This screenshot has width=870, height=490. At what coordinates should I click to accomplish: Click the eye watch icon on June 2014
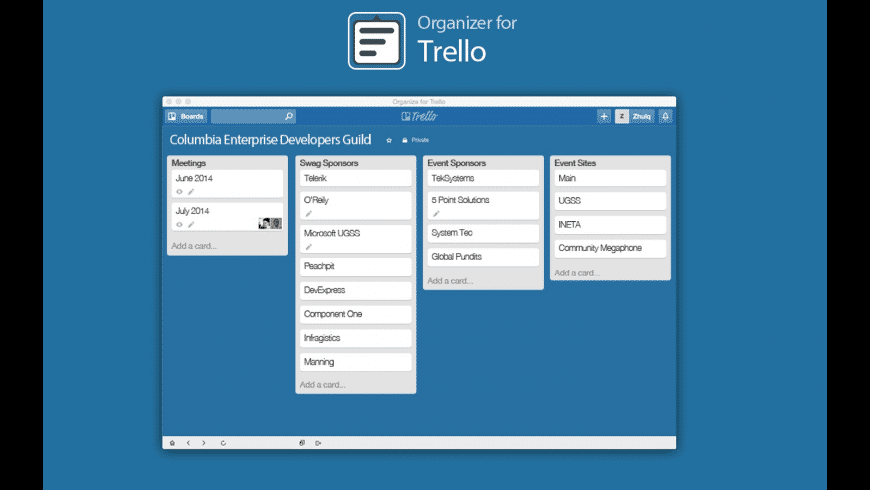tap(179, 191)
